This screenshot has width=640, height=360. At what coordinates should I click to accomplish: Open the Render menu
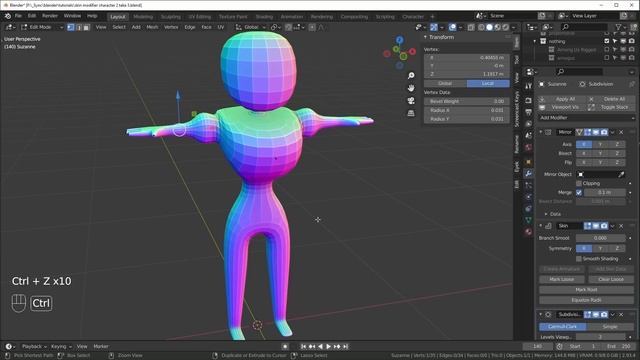click(50, 16)
